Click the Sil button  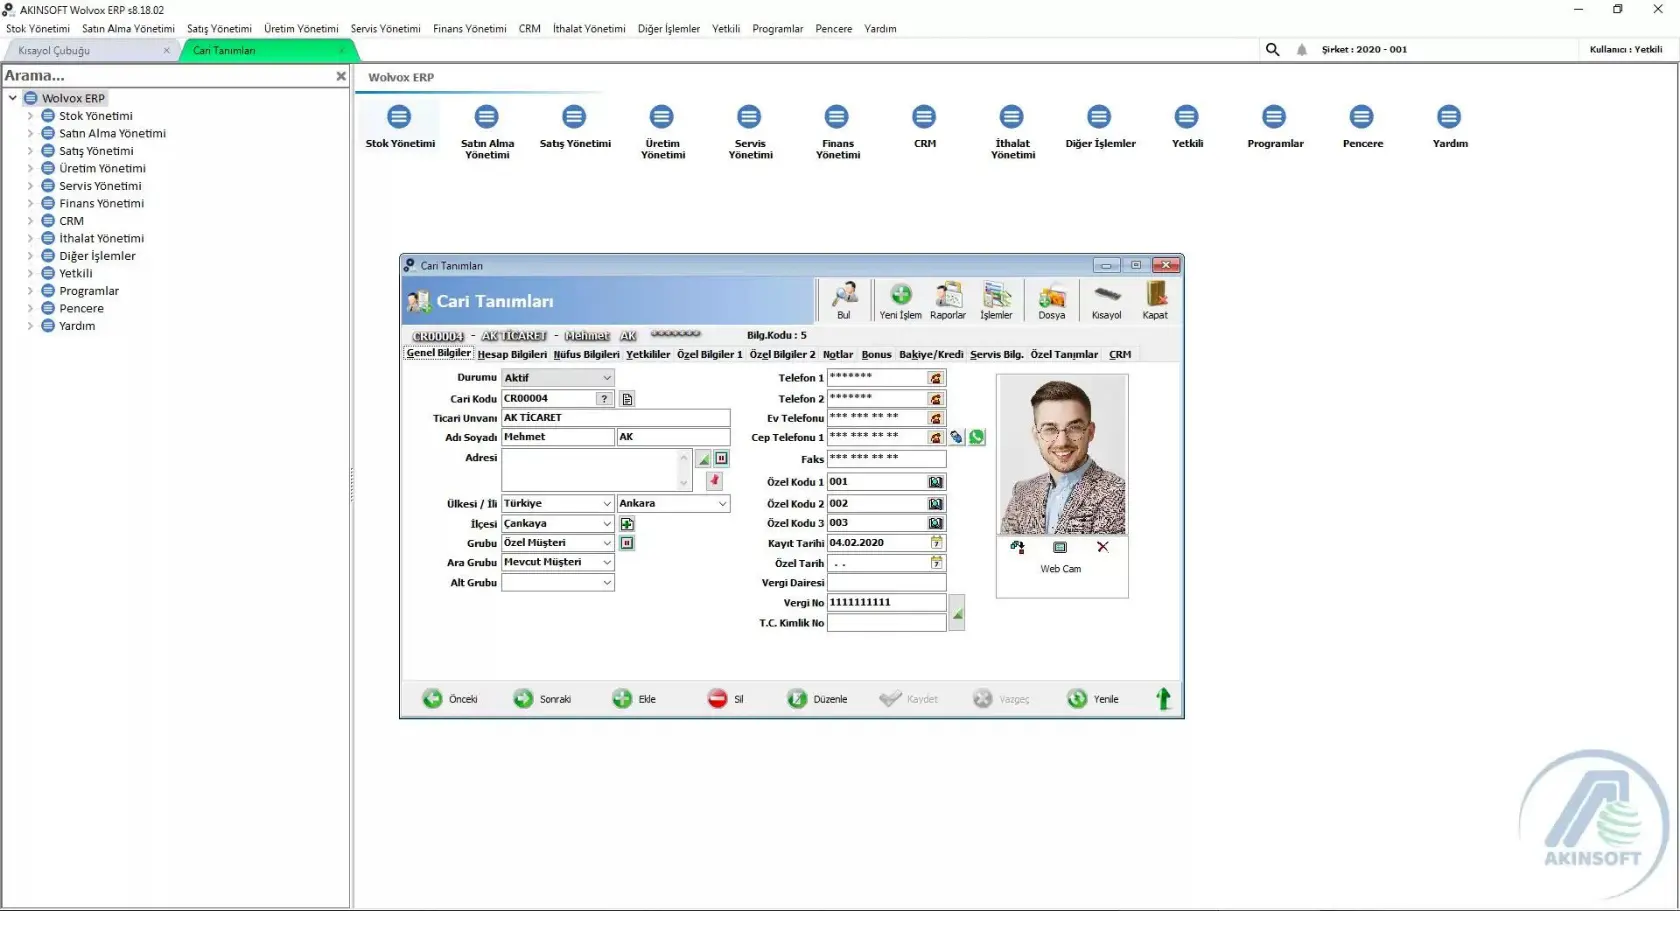pos(726,699)
